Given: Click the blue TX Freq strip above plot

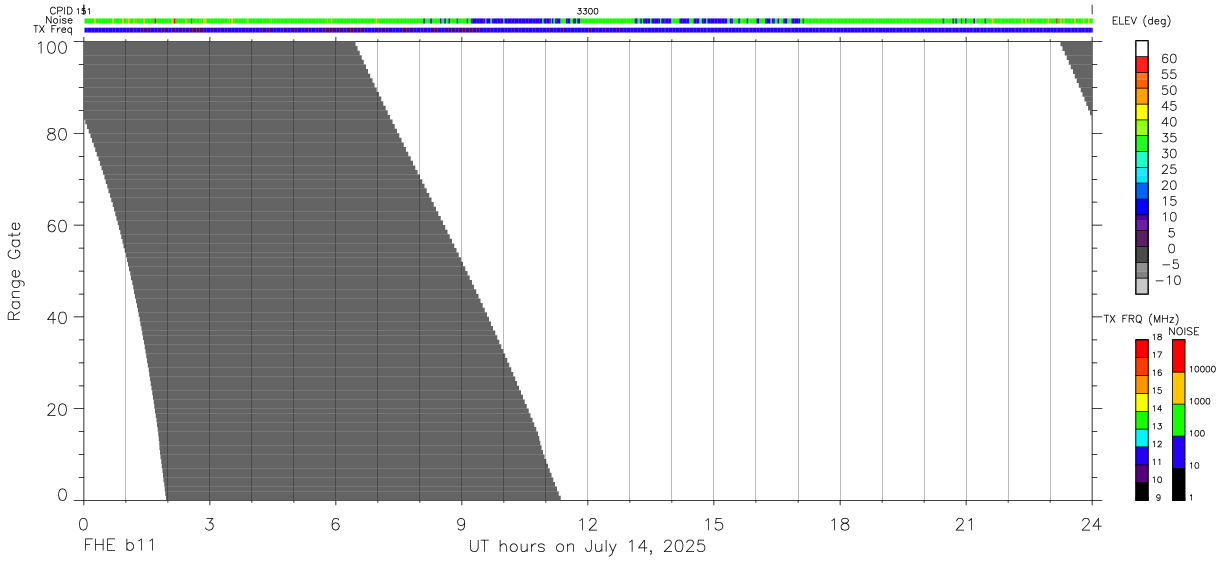Looking at the screenshot, I should (x=588, y=30).
